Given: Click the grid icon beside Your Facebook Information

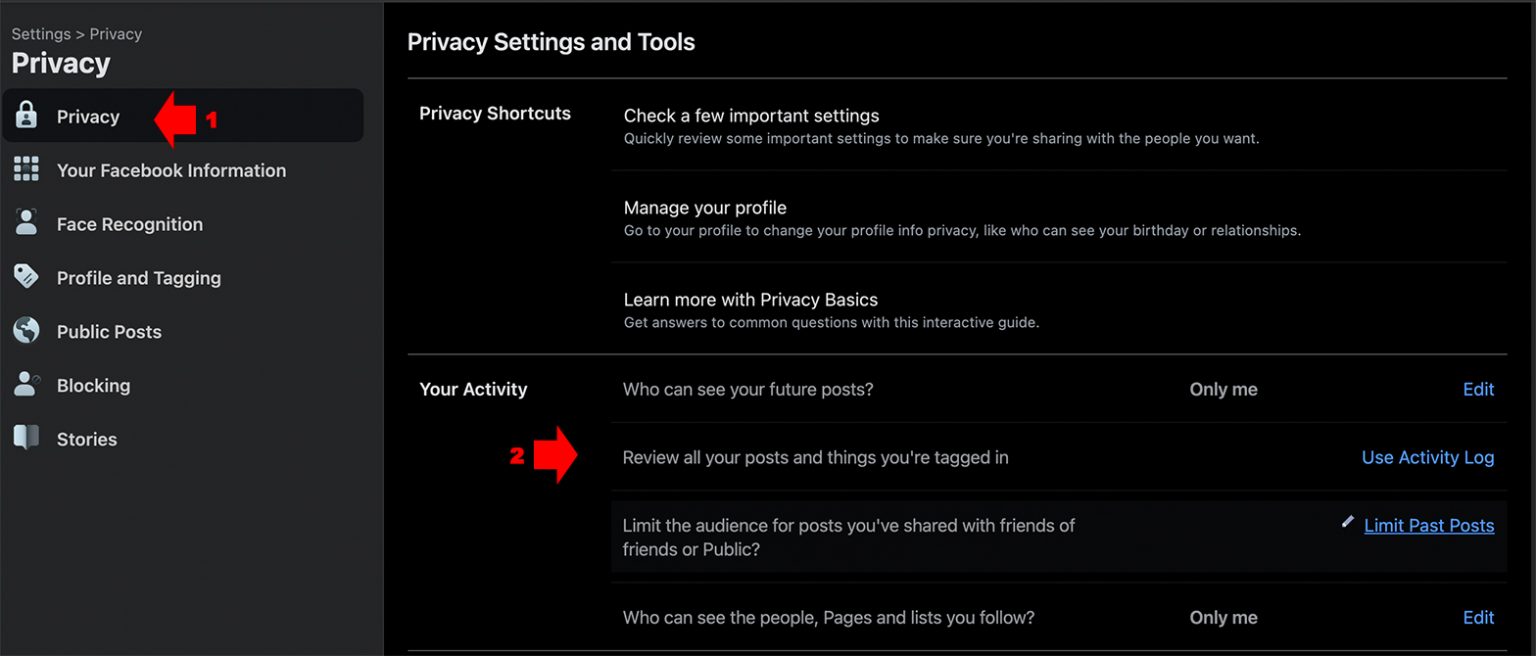Looking at the screenshot, I should point(25,169).
